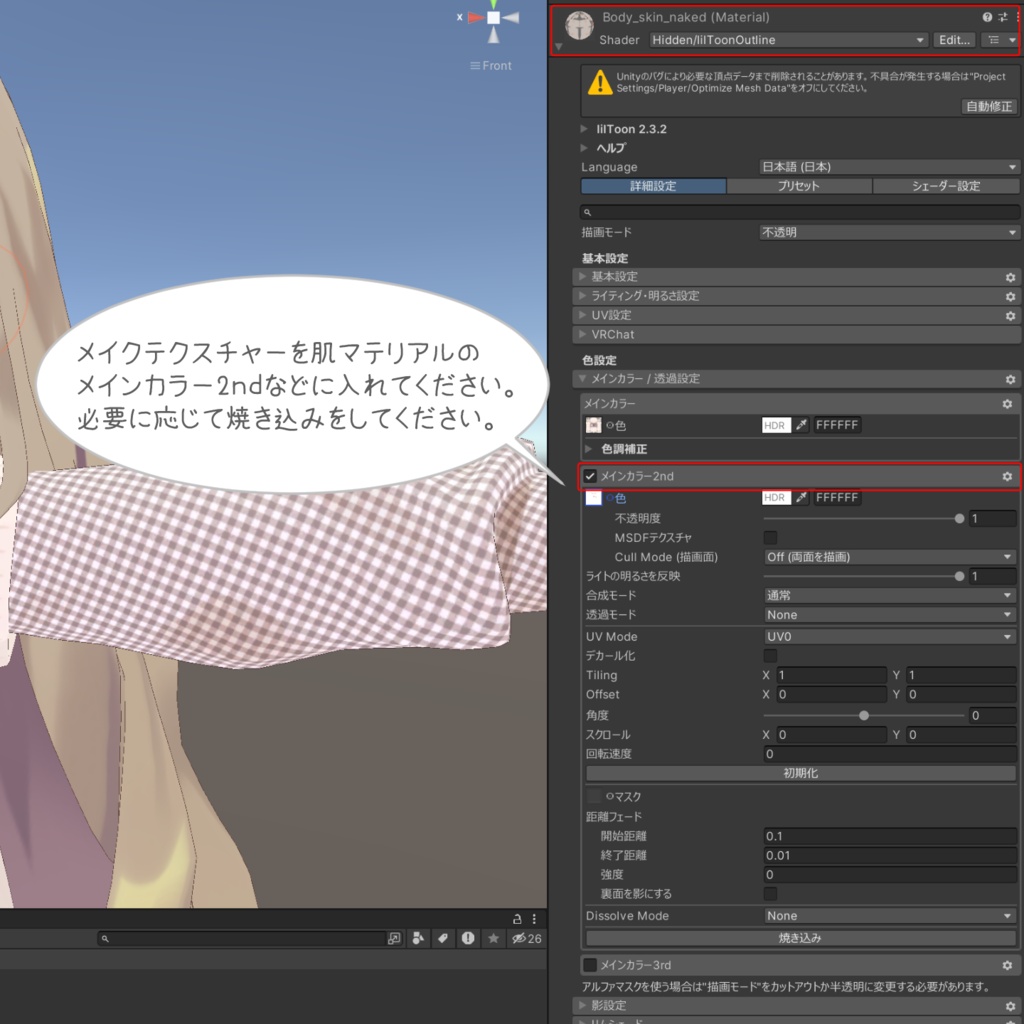Expand the ヘルプ foldout
Image resolution: width=1024 pixels, height=1024 pixels.
(584, 148)
